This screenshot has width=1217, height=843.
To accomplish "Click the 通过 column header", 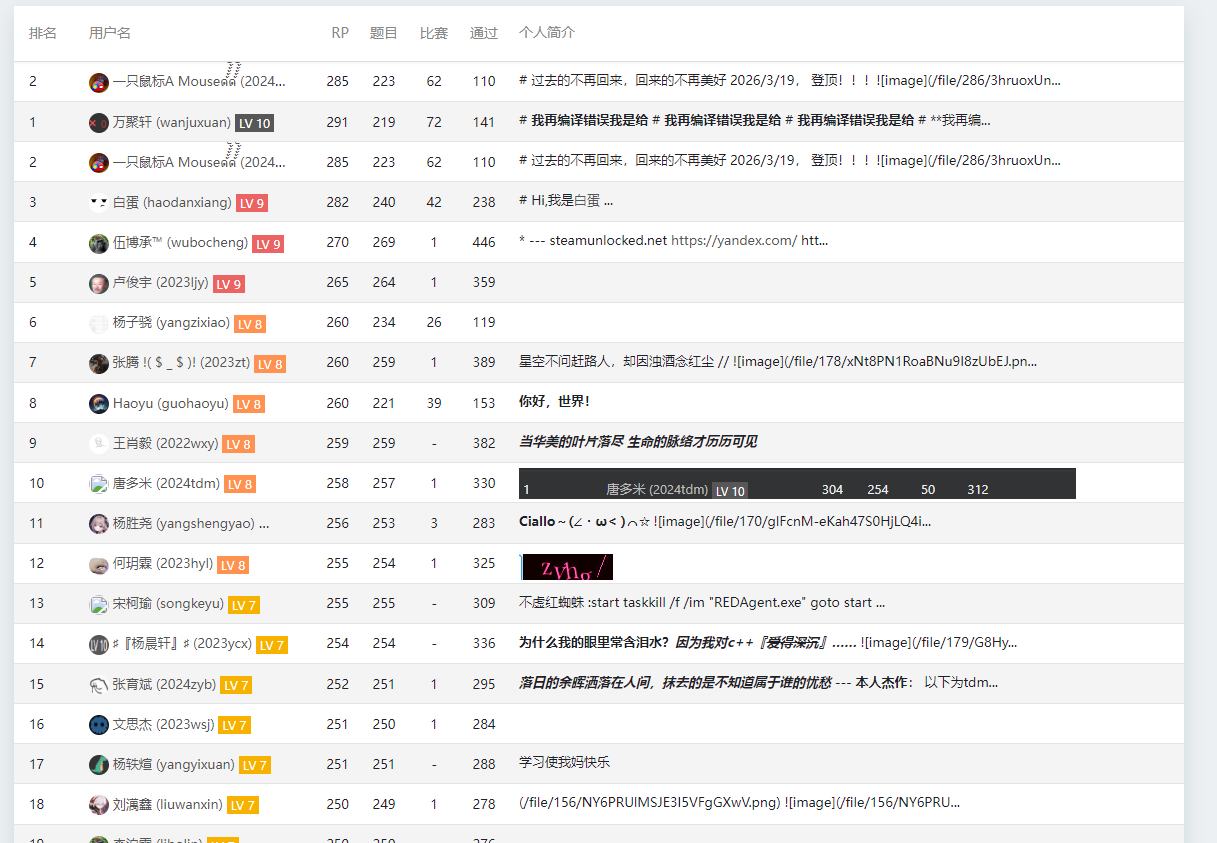I will tap(484, 33).
